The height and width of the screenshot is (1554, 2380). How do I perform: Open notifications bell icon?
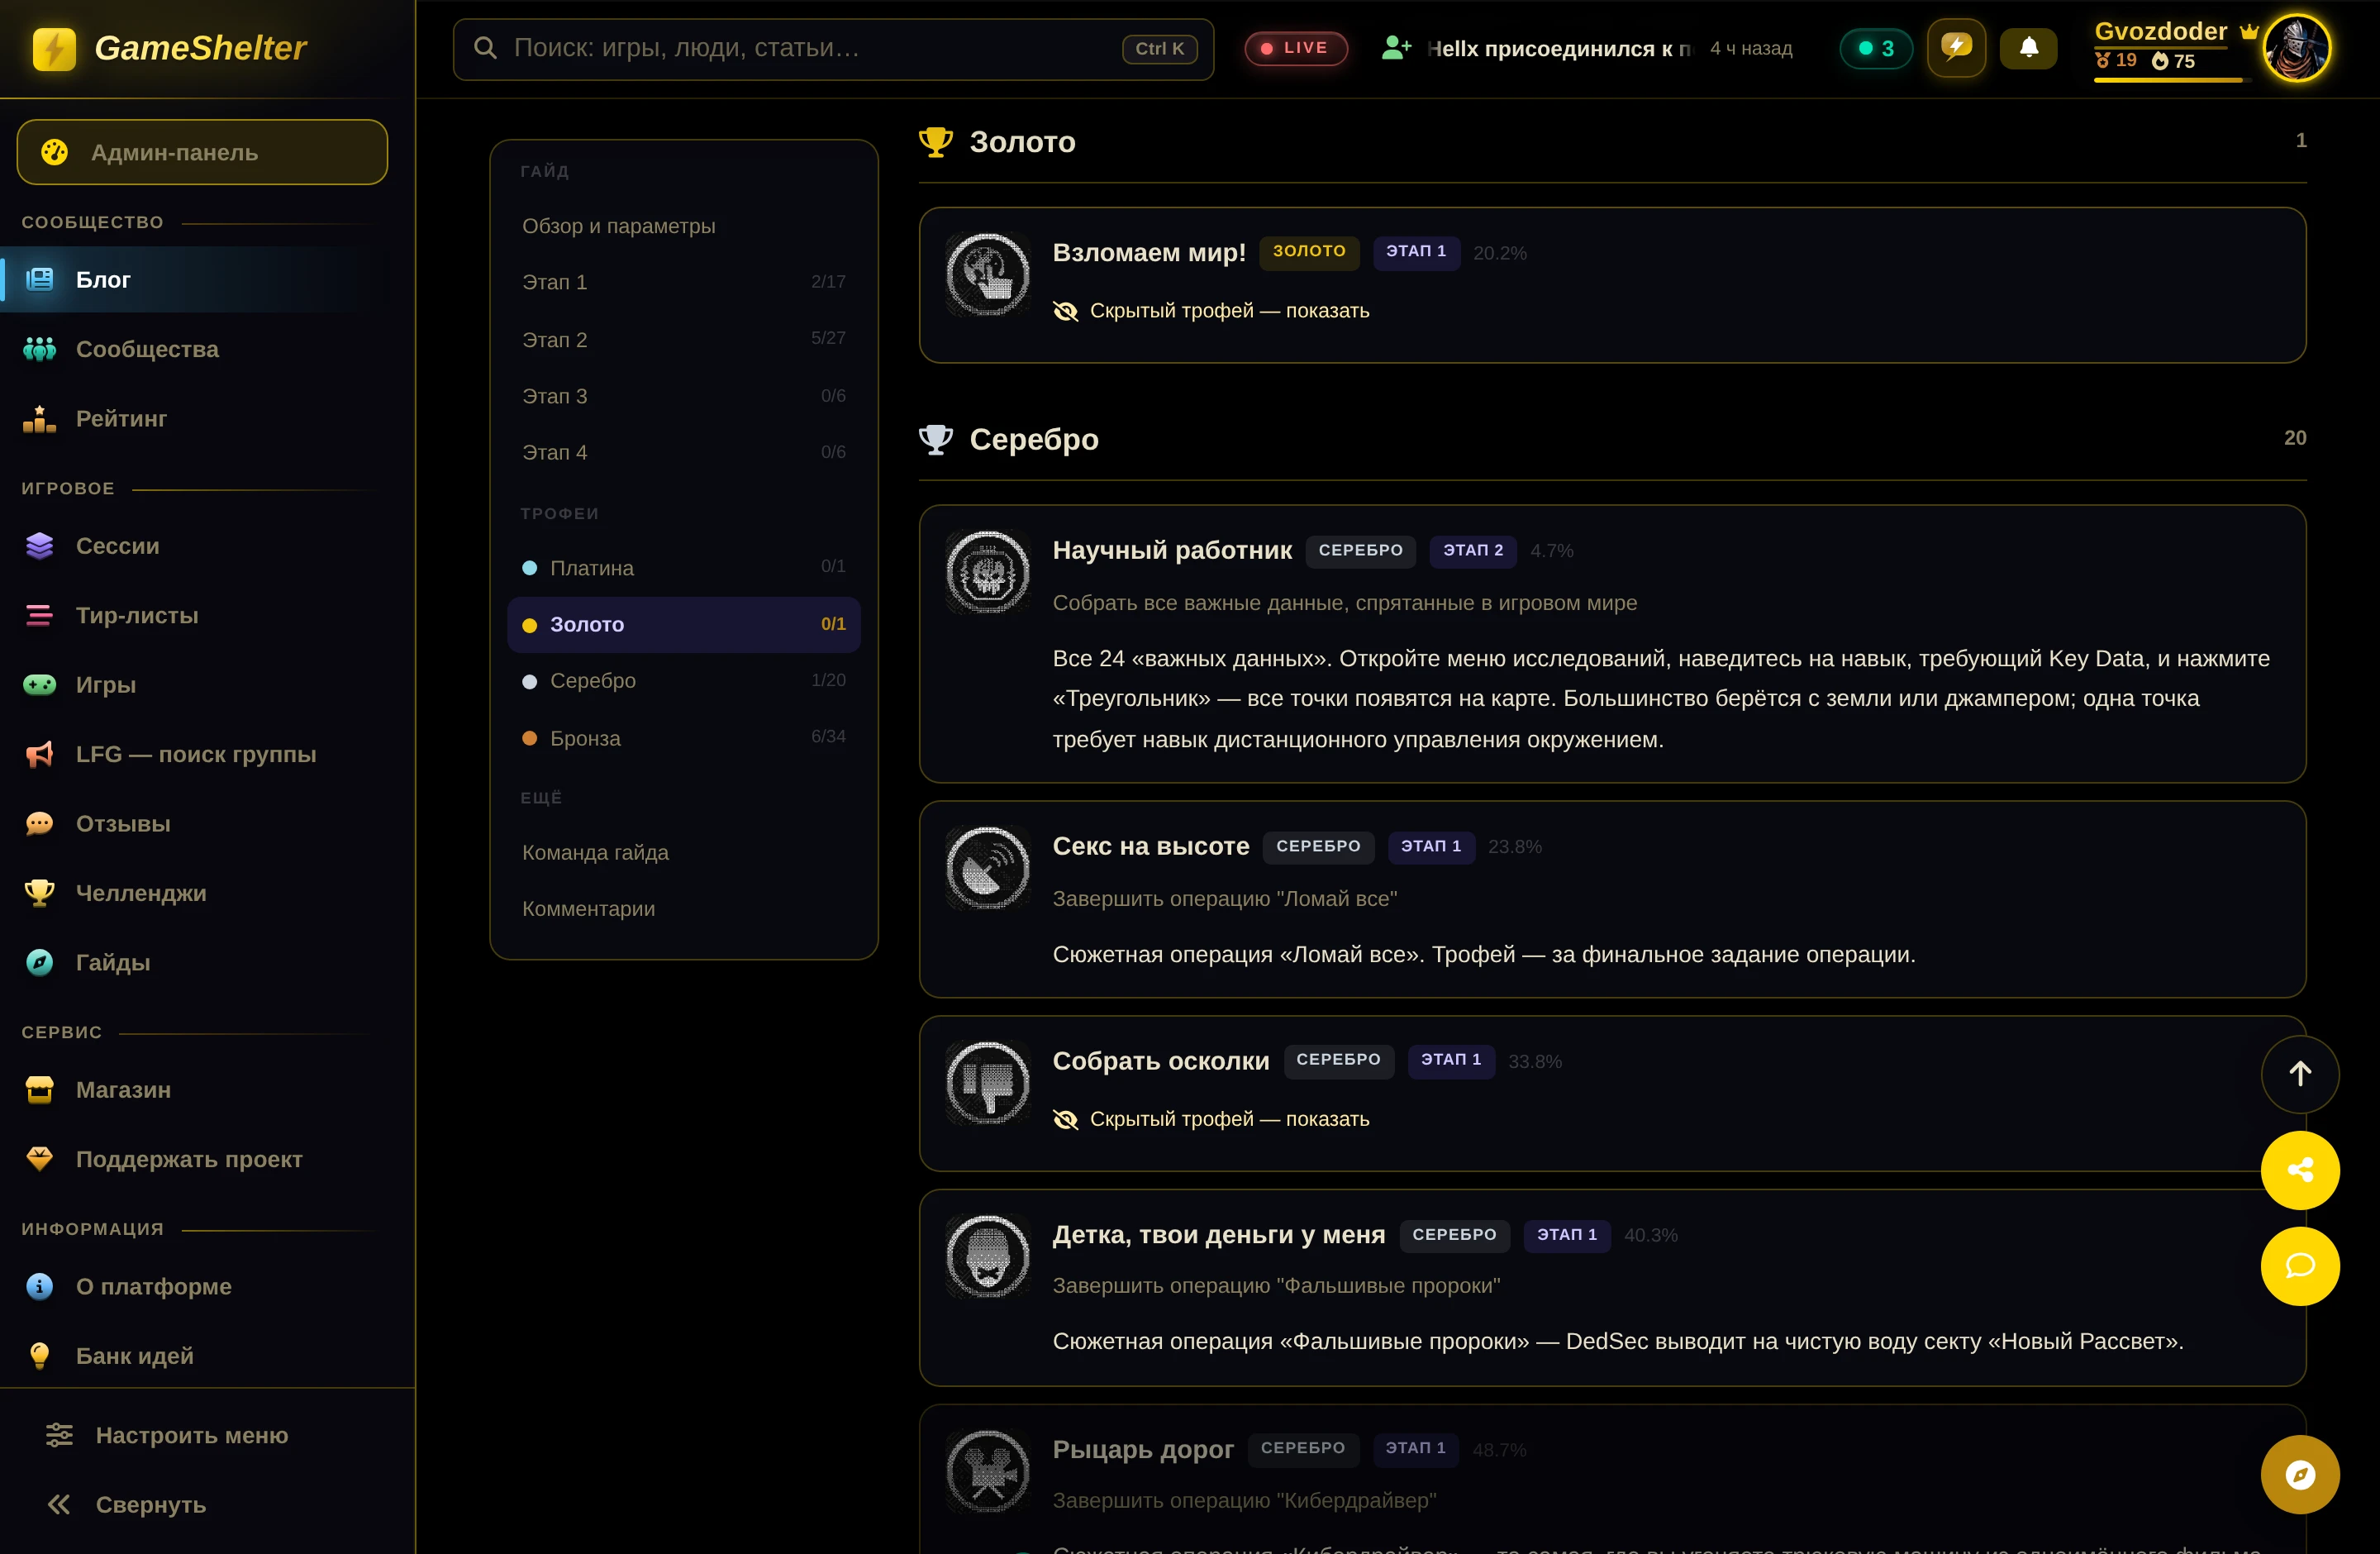coord(2028,48)
